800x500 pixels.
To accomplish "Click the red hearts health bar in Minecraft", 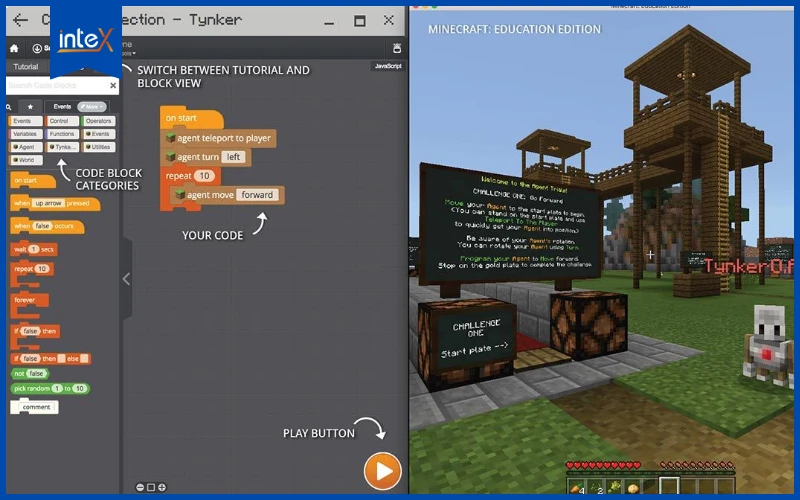I will coord(604,465).
